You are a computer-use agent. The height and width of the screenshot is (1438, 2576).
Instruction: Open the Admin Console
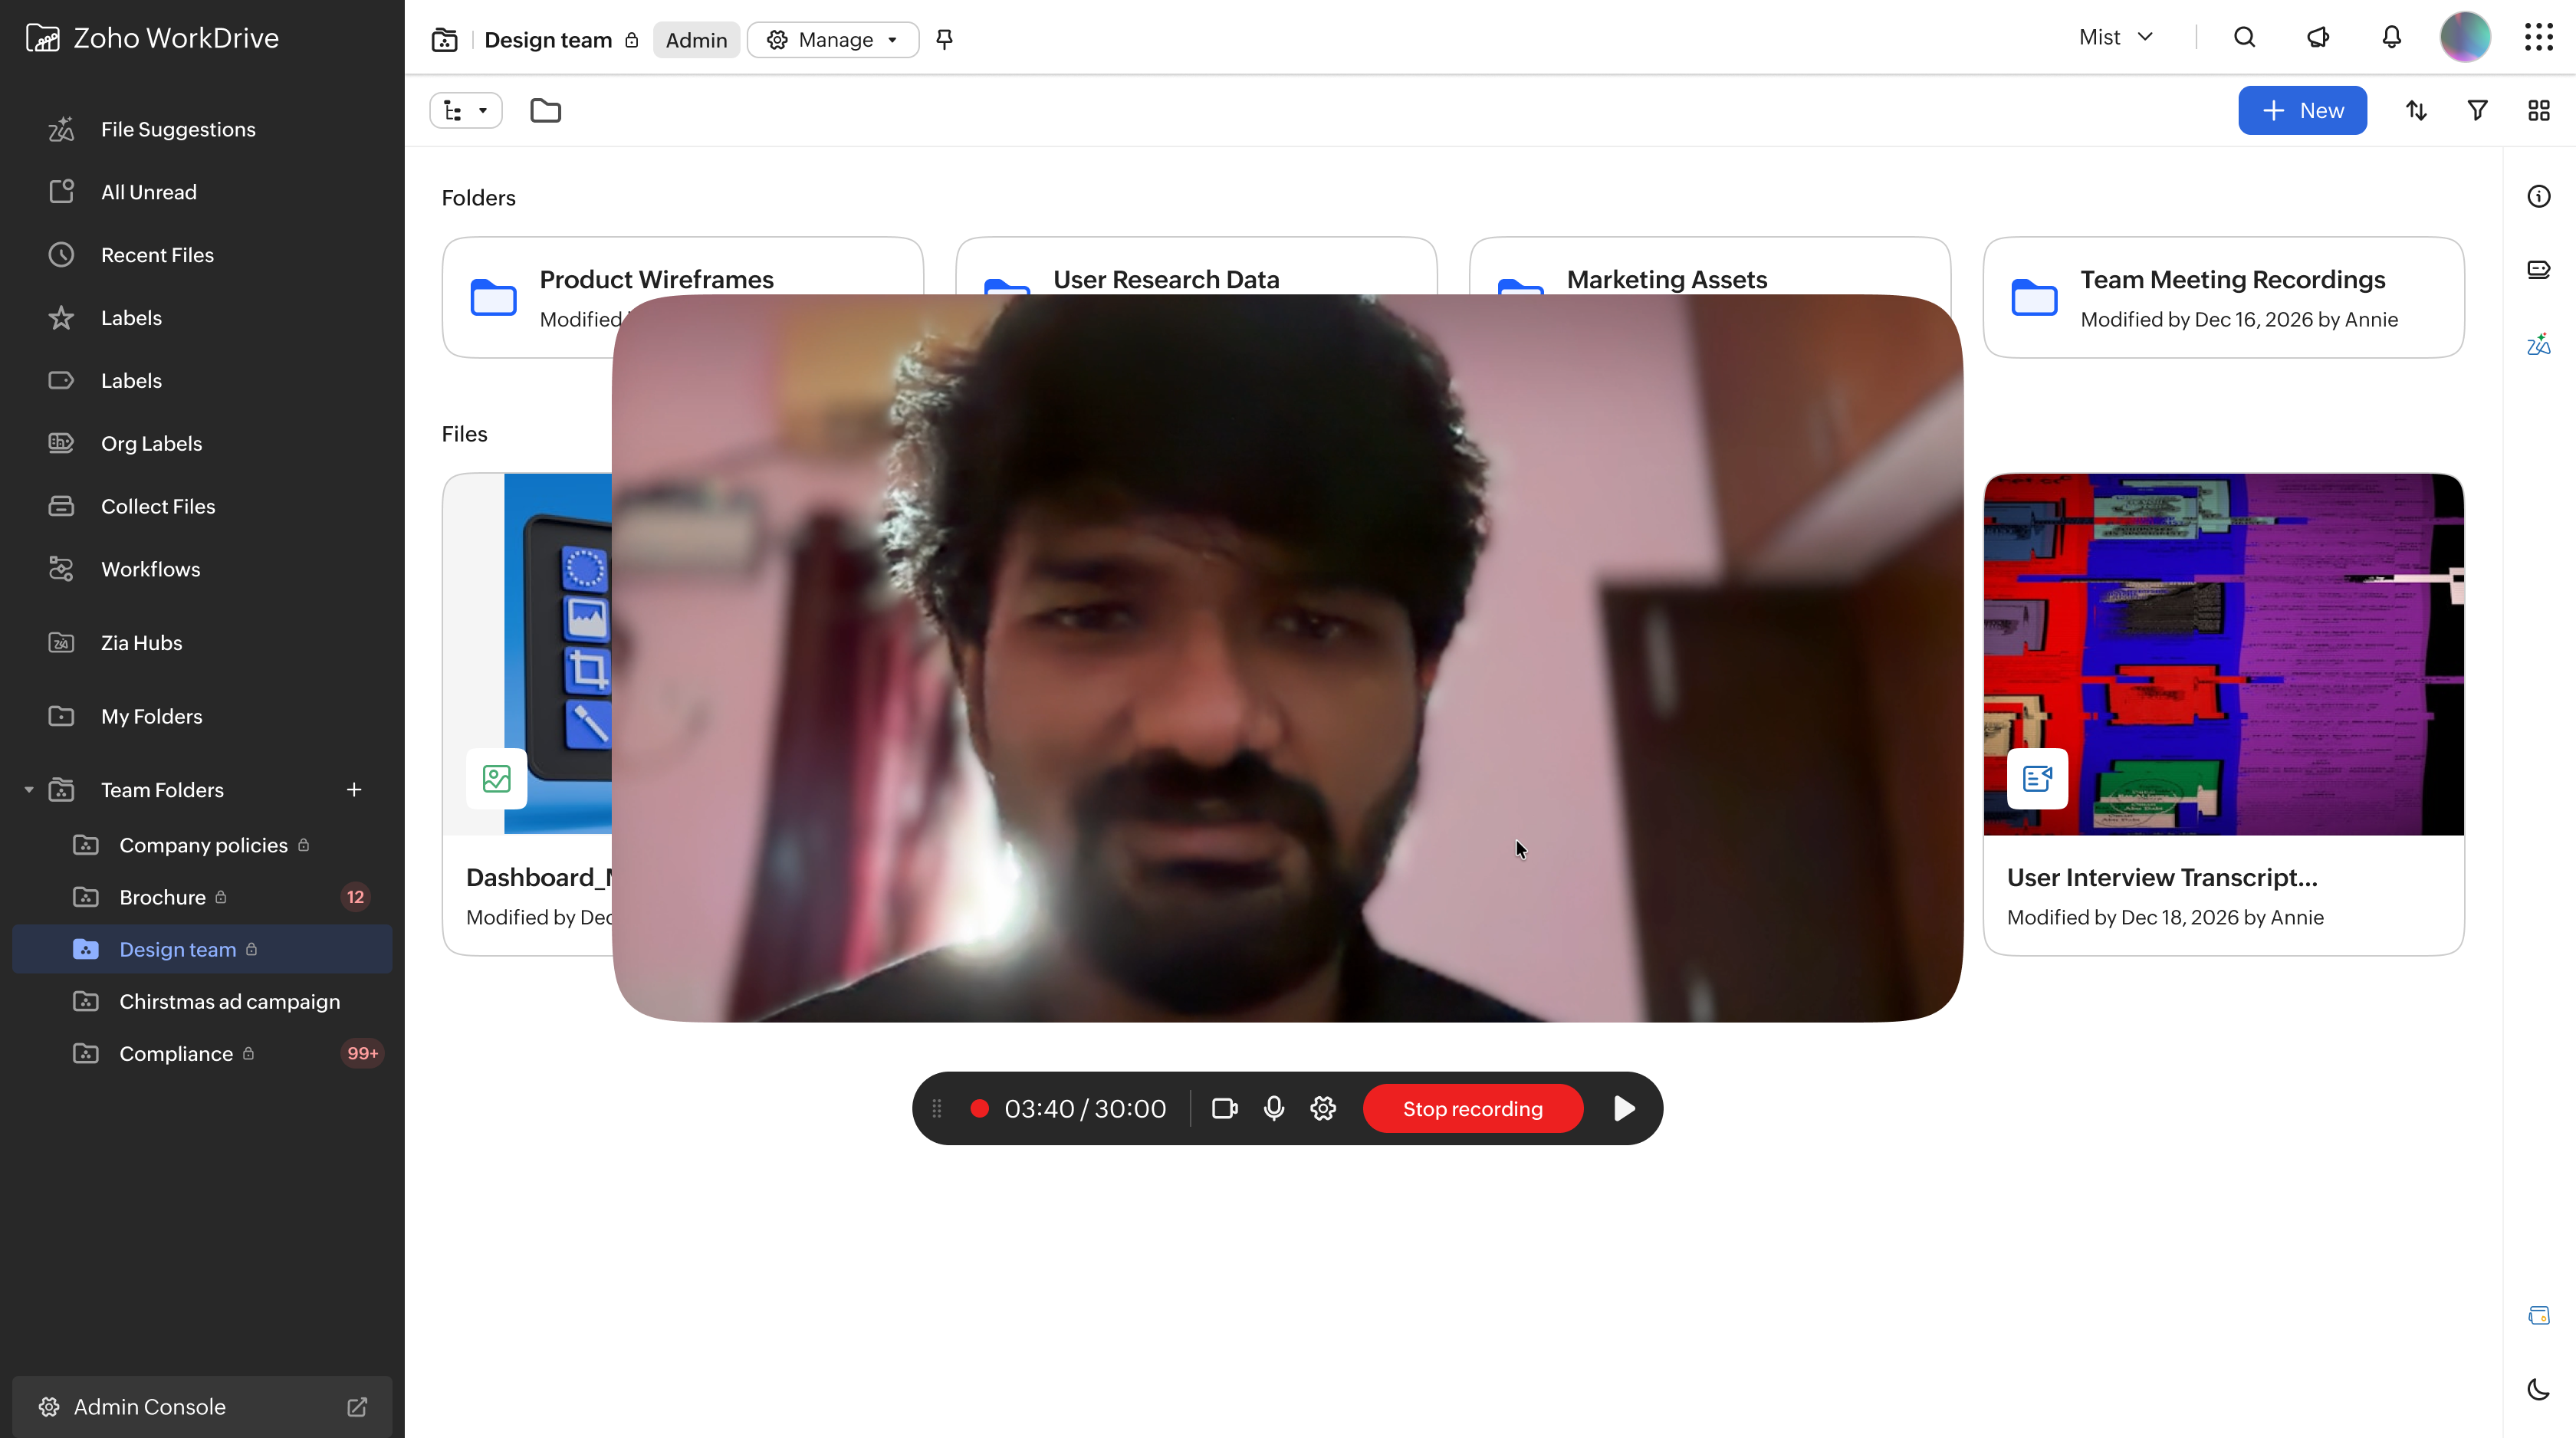(201, 1407)
